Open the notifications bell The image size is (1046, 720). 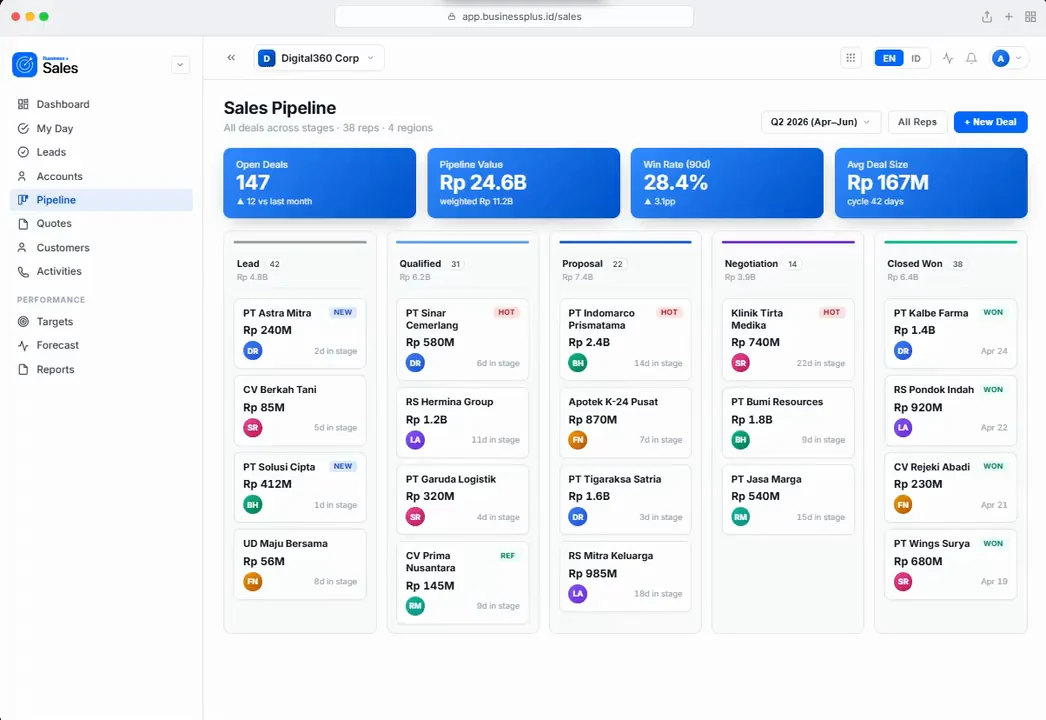(x=971, y=58)
